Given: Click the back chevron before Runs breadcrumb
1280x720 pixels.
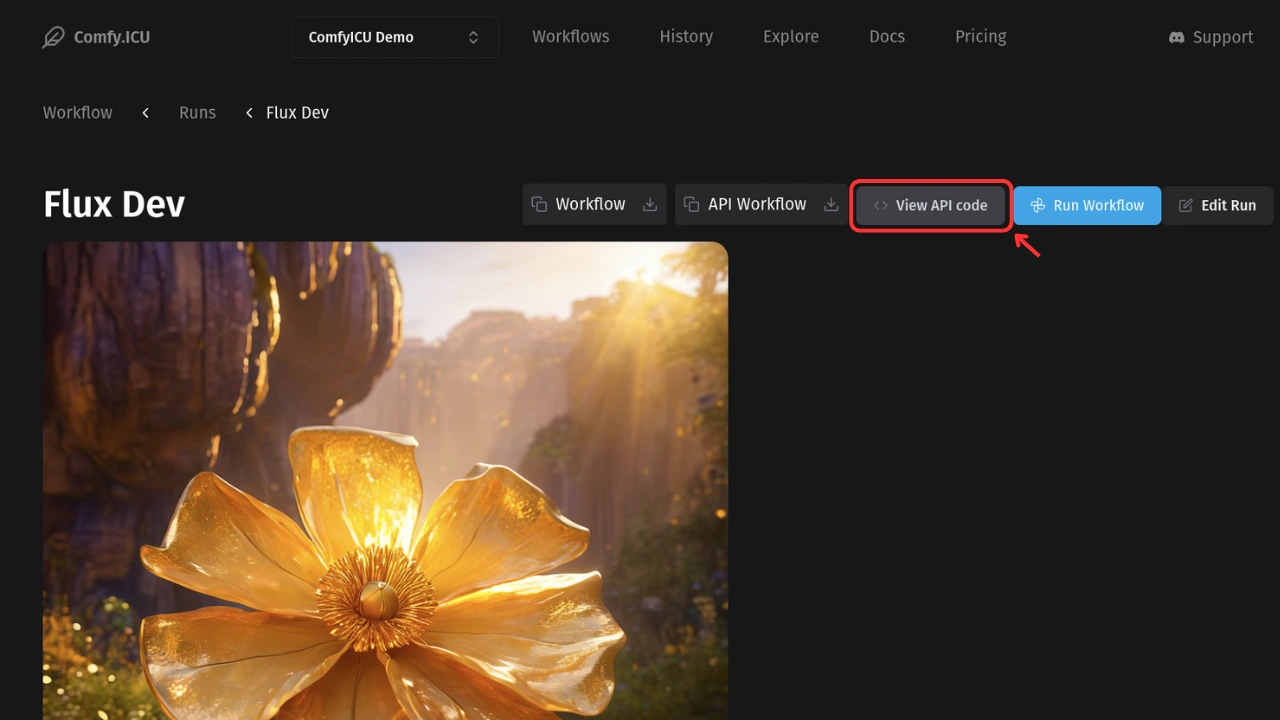Looking at the screenshot, I should coord(146,113).
